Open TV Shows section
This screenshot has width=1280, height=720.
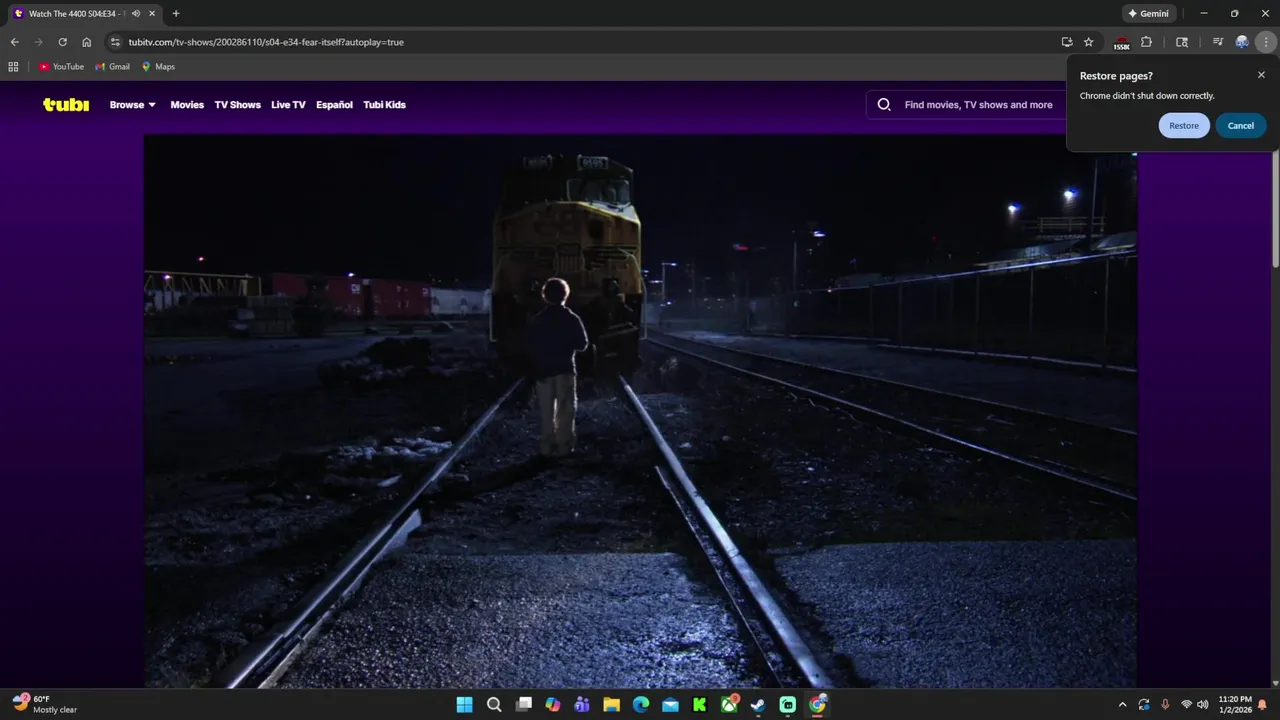point(237,105)
